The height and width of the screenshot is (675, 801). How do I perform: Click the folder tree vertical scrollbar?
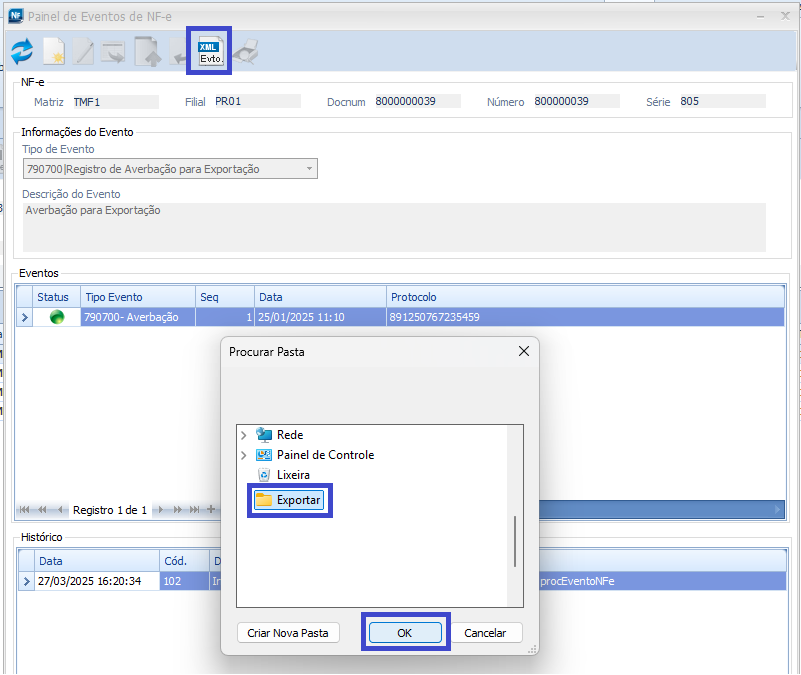coord(515,541)
